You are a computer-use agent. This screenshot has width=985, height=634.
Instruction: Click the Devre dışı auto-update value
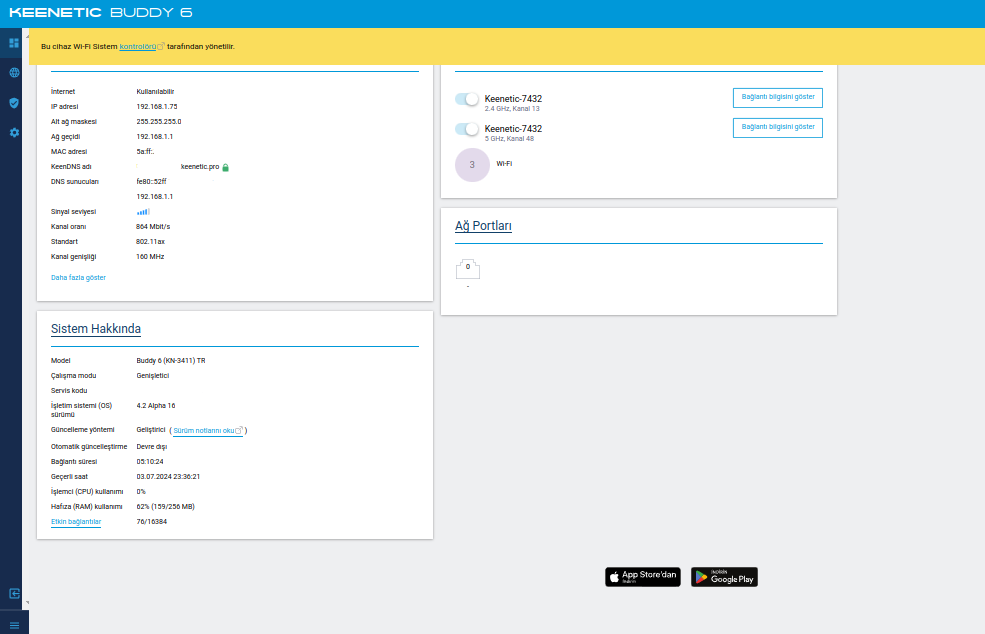[152, 447]
